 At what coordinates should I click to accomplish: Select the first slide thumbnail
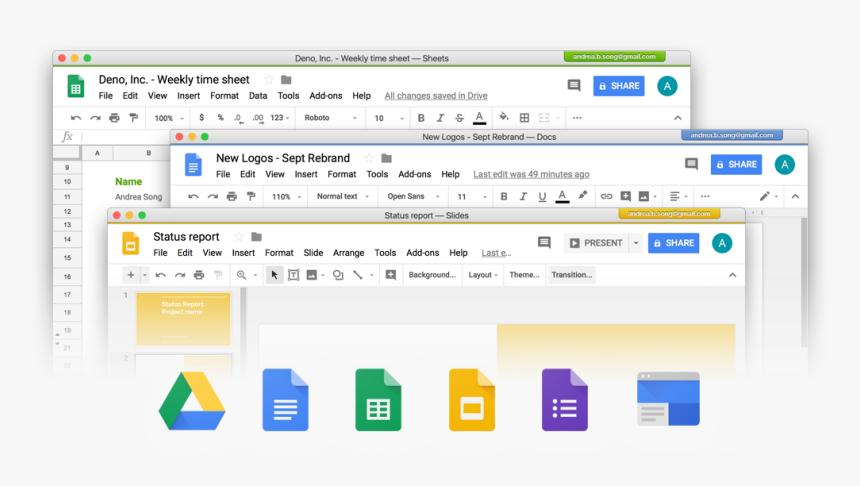tap(183, 318)
